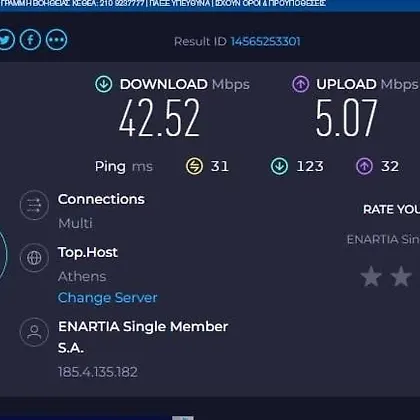Screen dimensions: 420x420
Task: Share result on Facebook icon
Action: 30,40
